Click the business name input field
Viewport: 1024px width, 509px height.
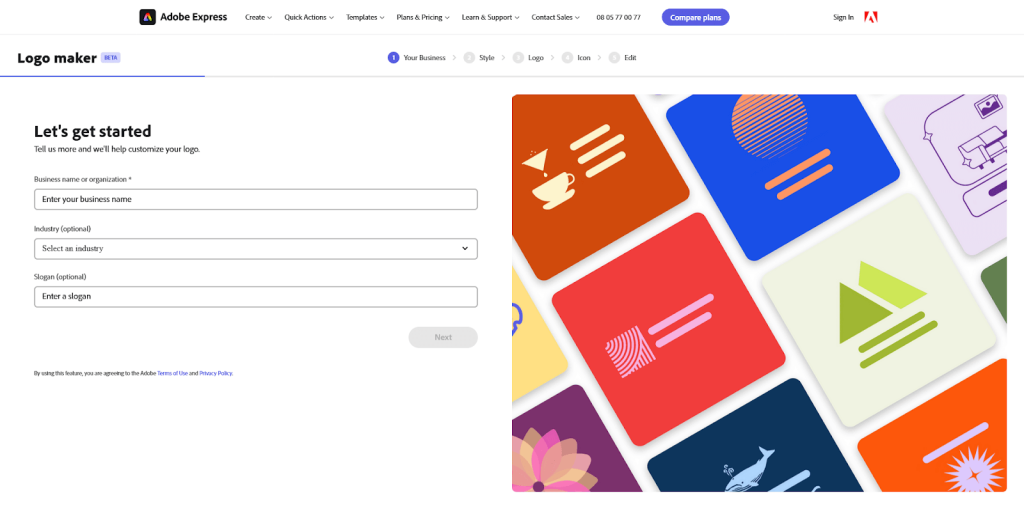(255, 199)
